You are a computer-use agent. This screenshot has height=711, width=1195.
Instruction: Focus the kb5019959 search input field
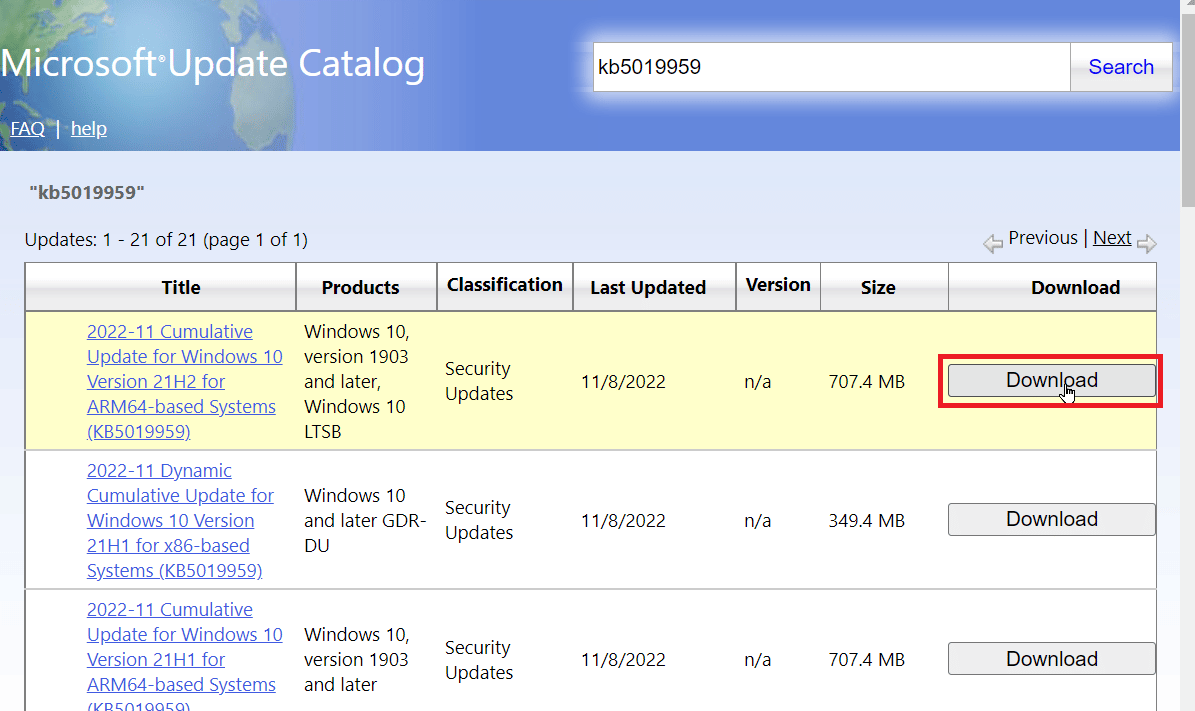pos(831,67)
